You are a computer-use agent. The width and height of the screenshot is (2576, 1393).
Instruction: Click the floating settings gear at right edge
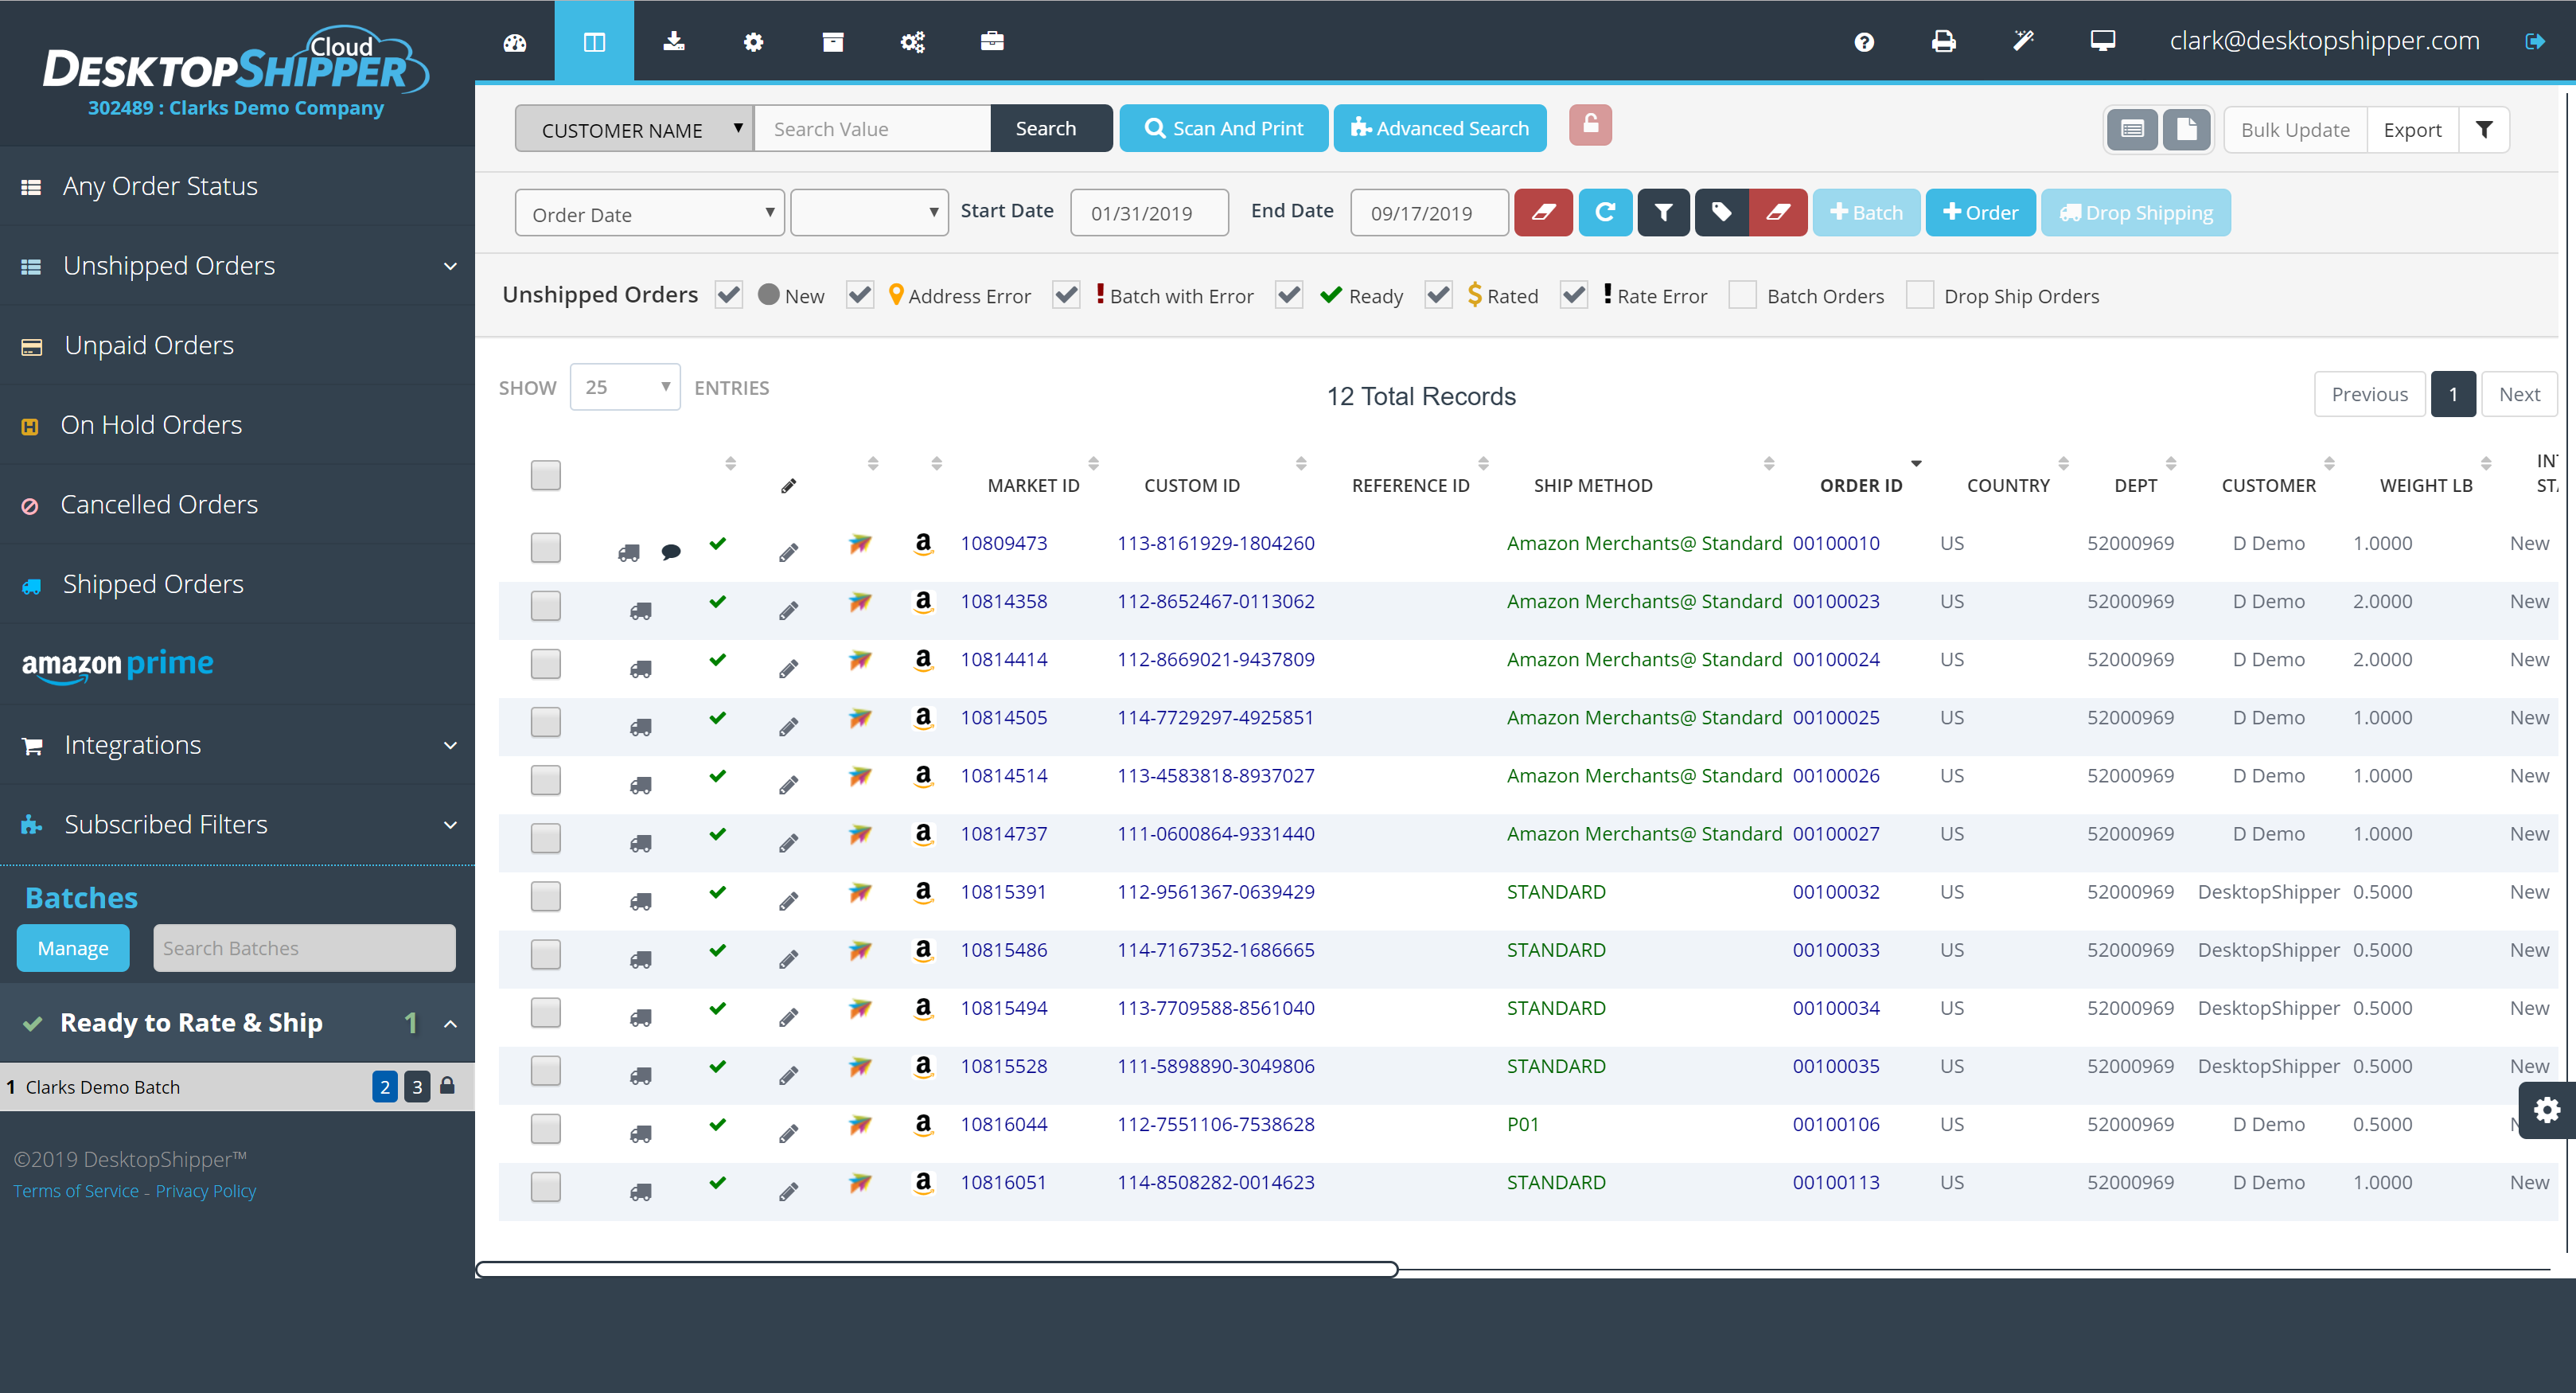(2546, 1110)
